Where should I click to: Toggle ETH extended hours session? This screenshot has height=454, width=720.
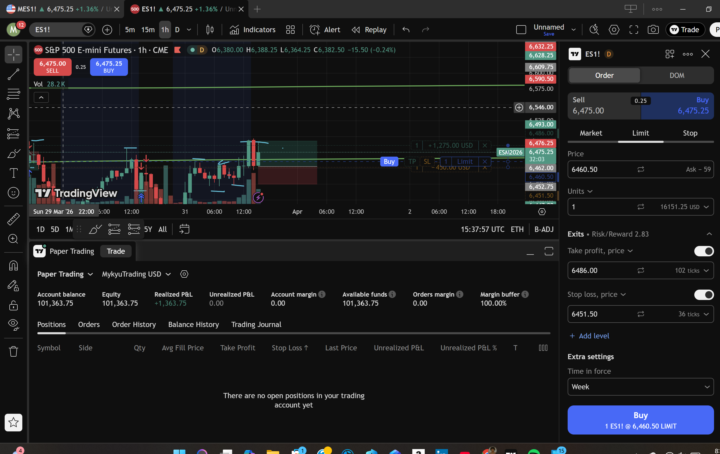[517, 229]
